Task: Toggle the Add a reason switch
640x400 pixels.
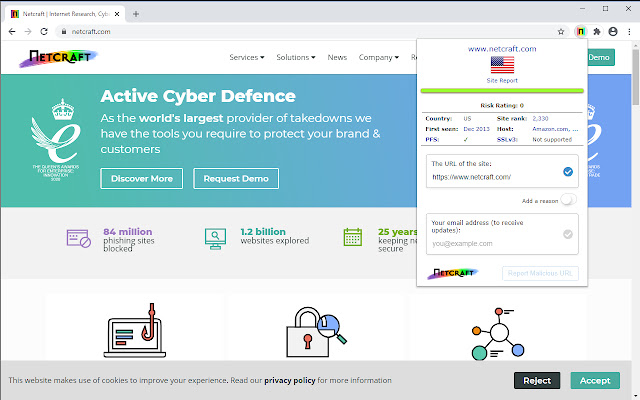Action: pos(568,200)
